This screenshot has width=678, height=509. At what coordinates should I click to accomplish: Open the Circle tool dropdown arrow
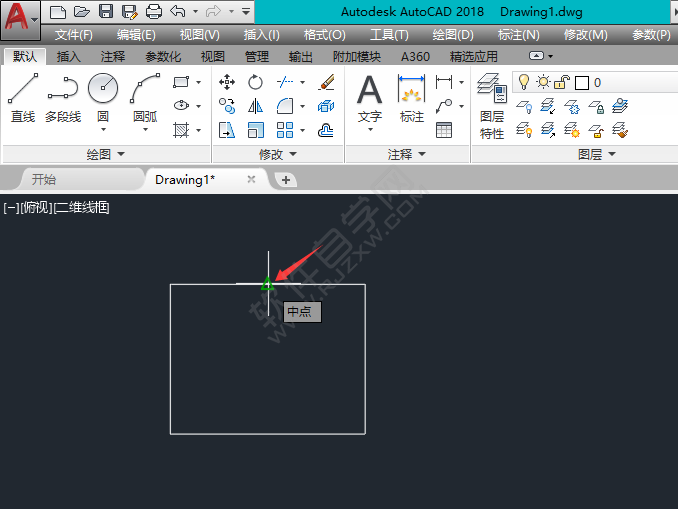[103, 129]
